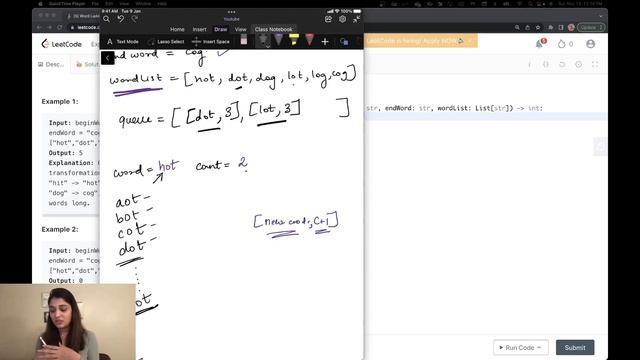Open the Window menu in menu bar
640x360 pixels.
[143, 3]
